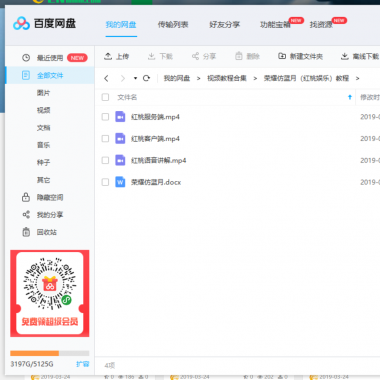380x380 pixels.
Task: Click the orange storage usage bar
Action: (x=35, y=353)
